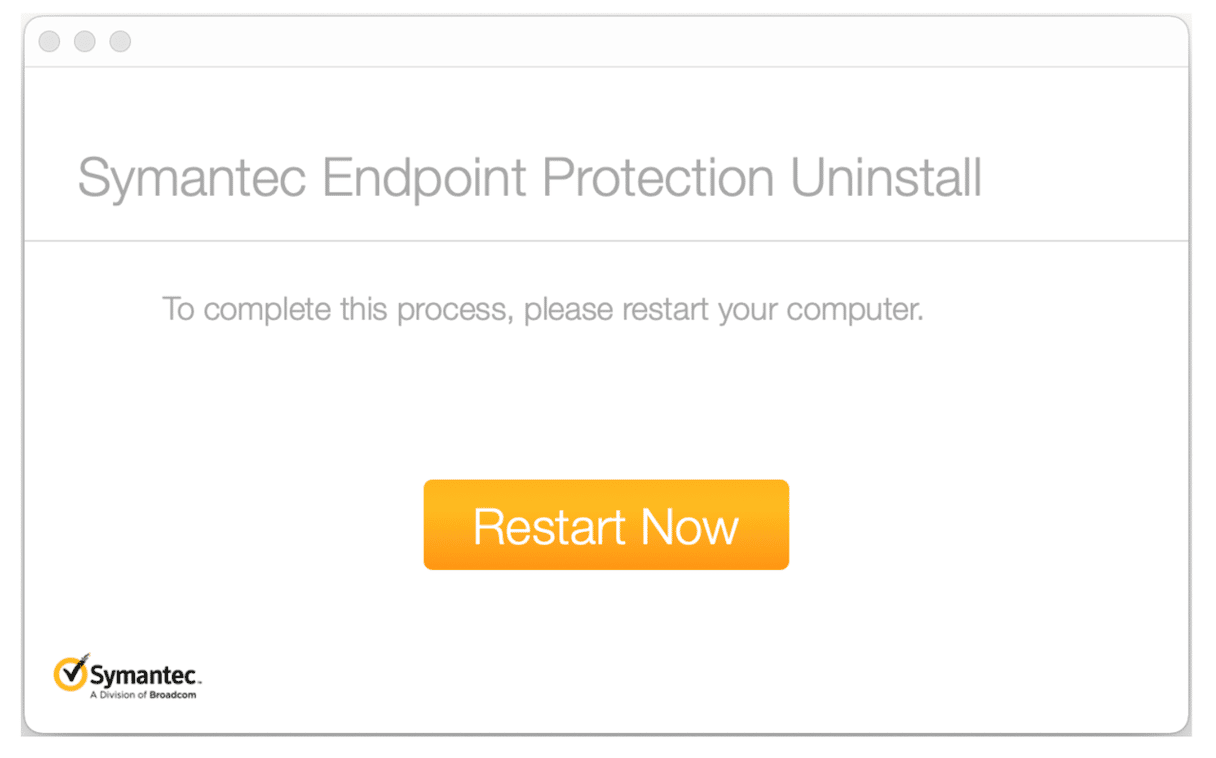Click the word 'Now' on orange button
This screenshot has width=1216, height=758.
click(x=690, y=526)
